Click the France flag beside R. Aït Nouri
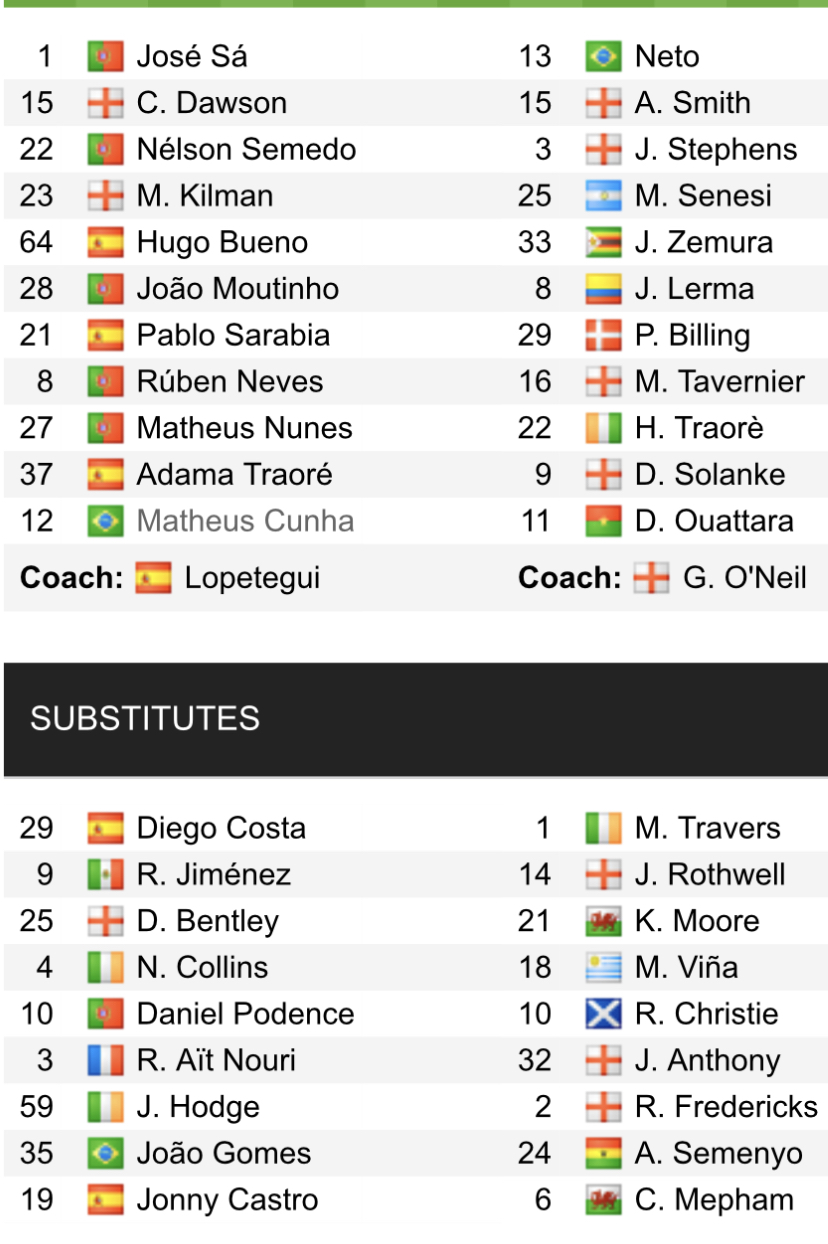Image resolution: width=828 pixels, height=1244 pixels. pos(105,1060)
